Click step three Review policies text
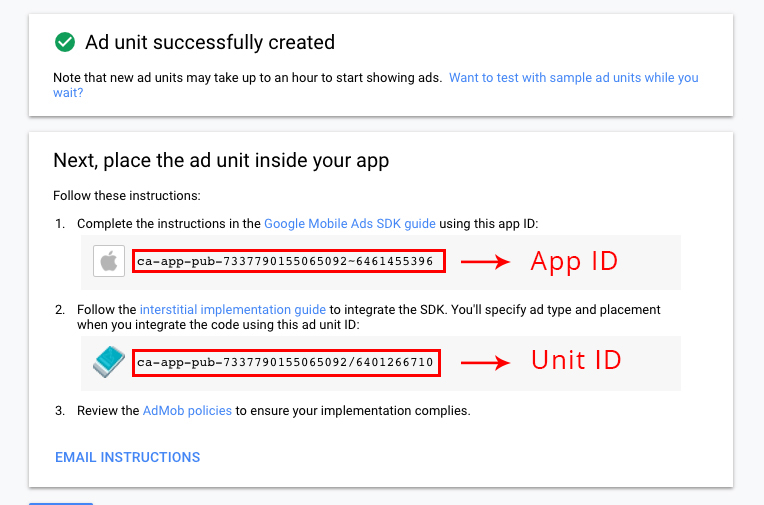 click(x=274, y=411)
